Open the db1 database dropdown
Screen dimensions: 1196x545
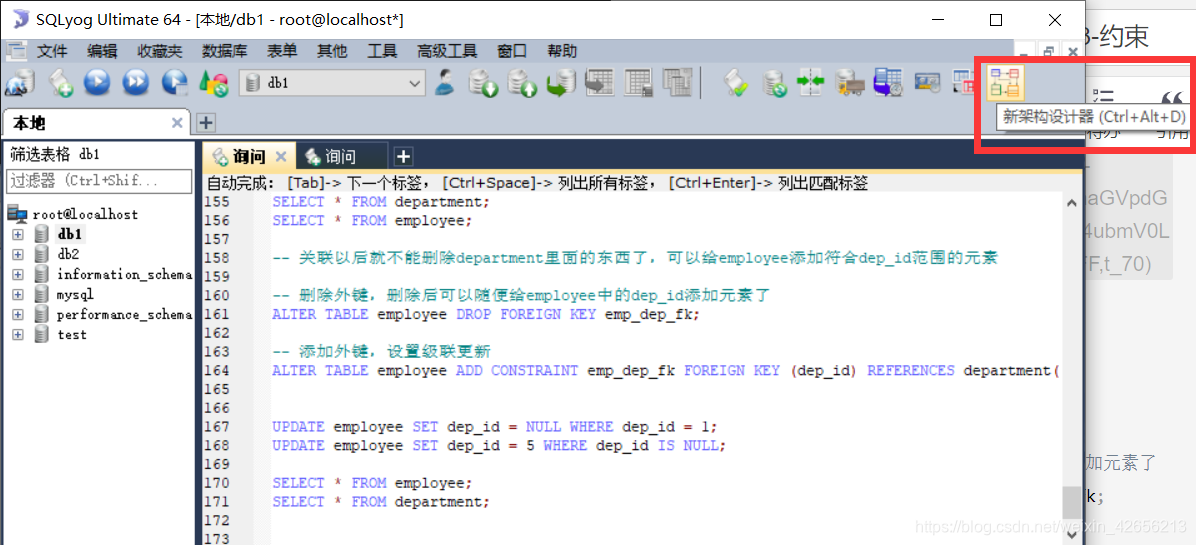tap(333, 82)
